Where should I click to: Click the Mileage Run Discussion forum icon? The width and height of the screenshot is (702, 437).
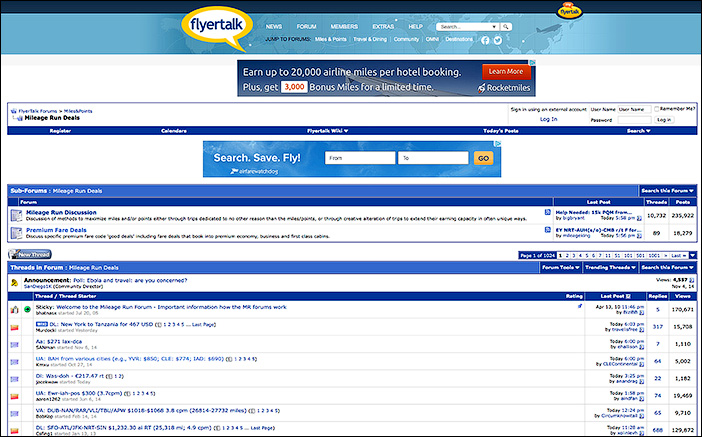tap(17, 215)
